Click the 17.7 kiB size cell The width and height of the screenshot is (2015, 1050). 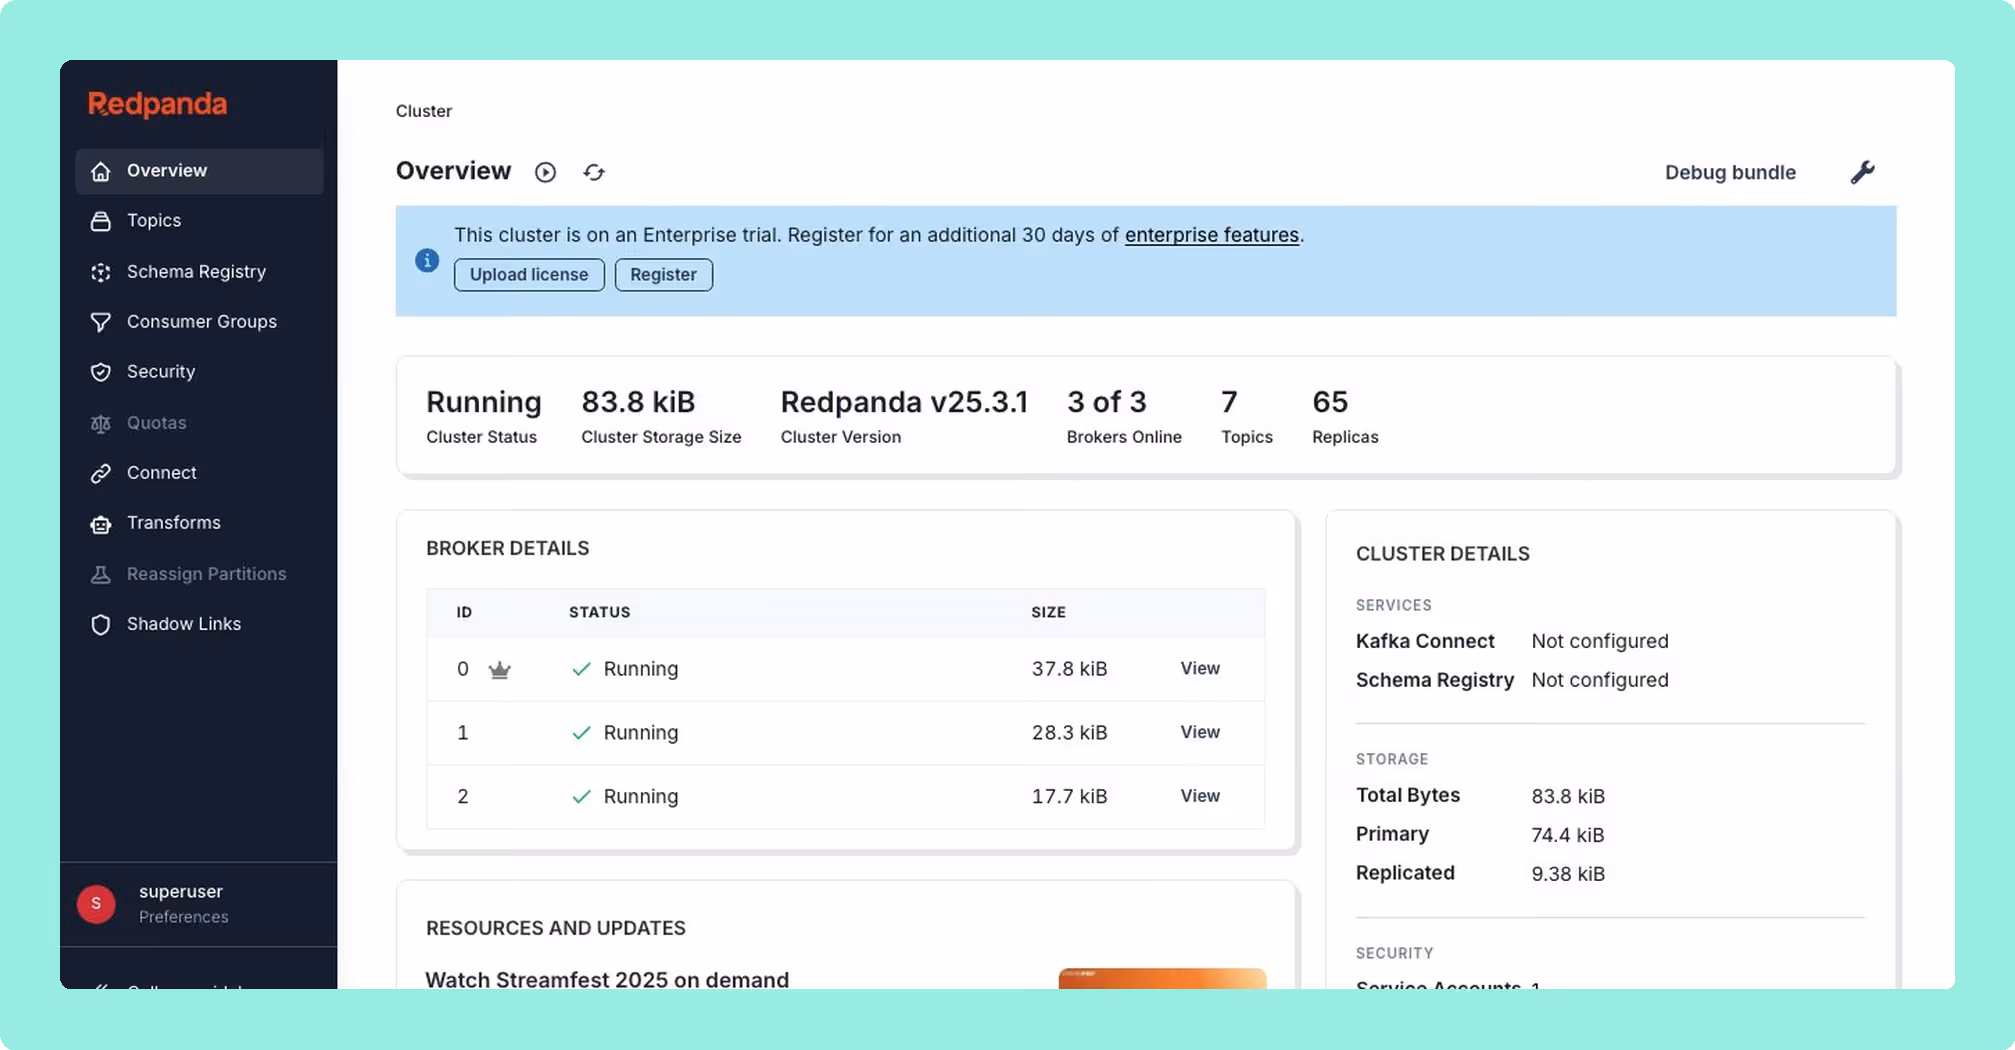(1069, 797)
